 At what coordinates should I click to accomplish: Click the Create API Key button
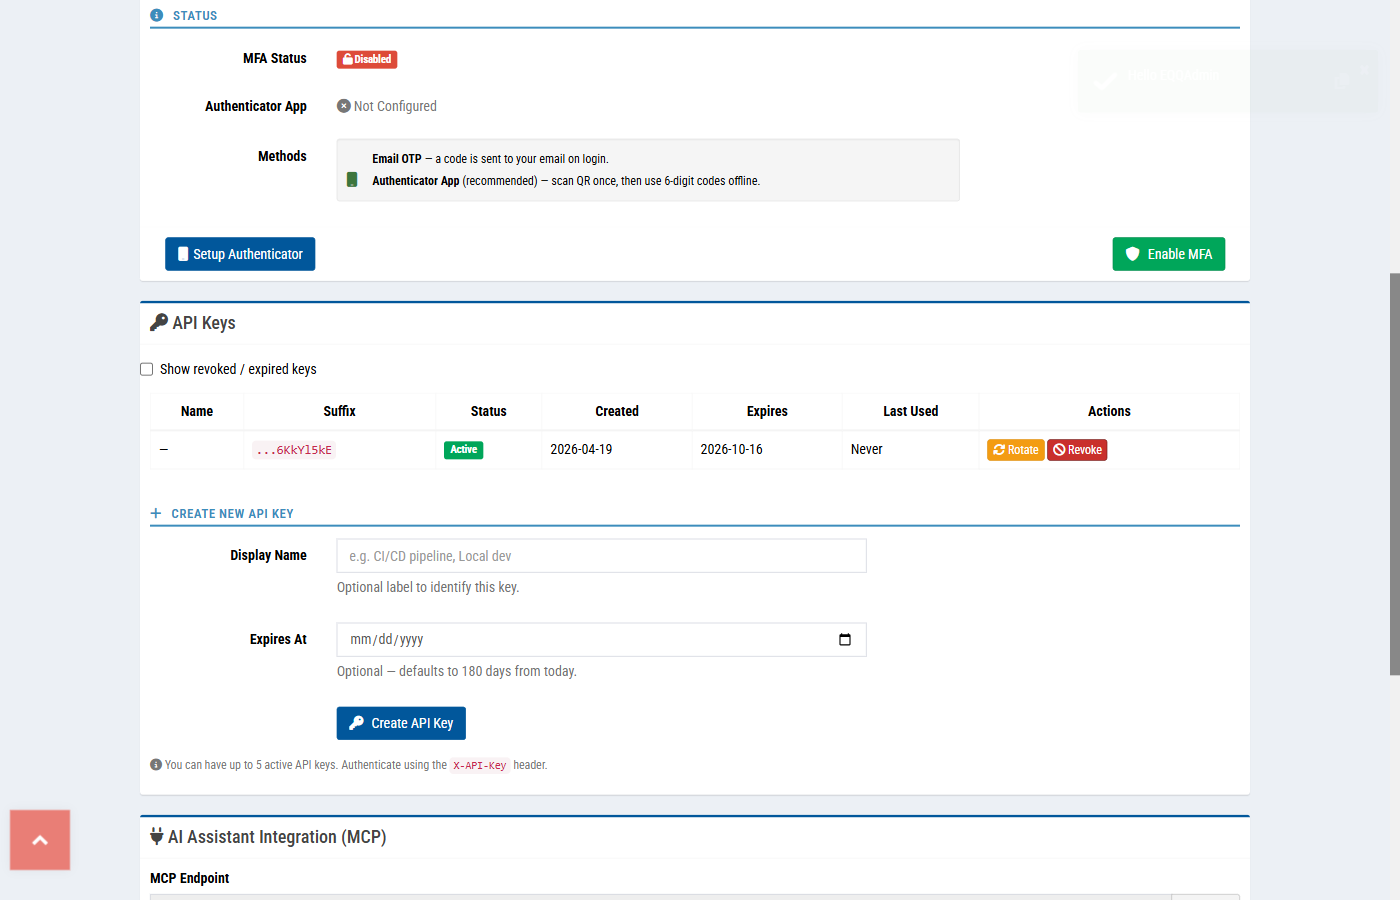tap(401, 723)
